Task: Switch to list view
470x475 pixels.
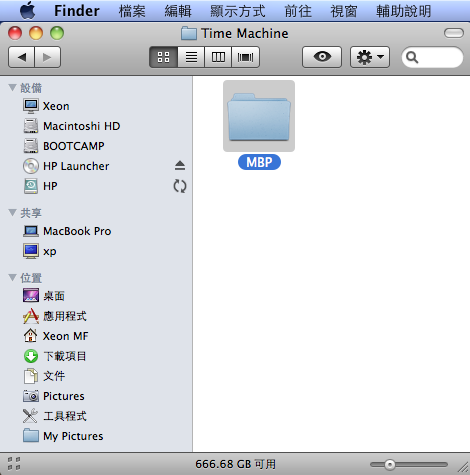Action: click(x=191, y=57)
